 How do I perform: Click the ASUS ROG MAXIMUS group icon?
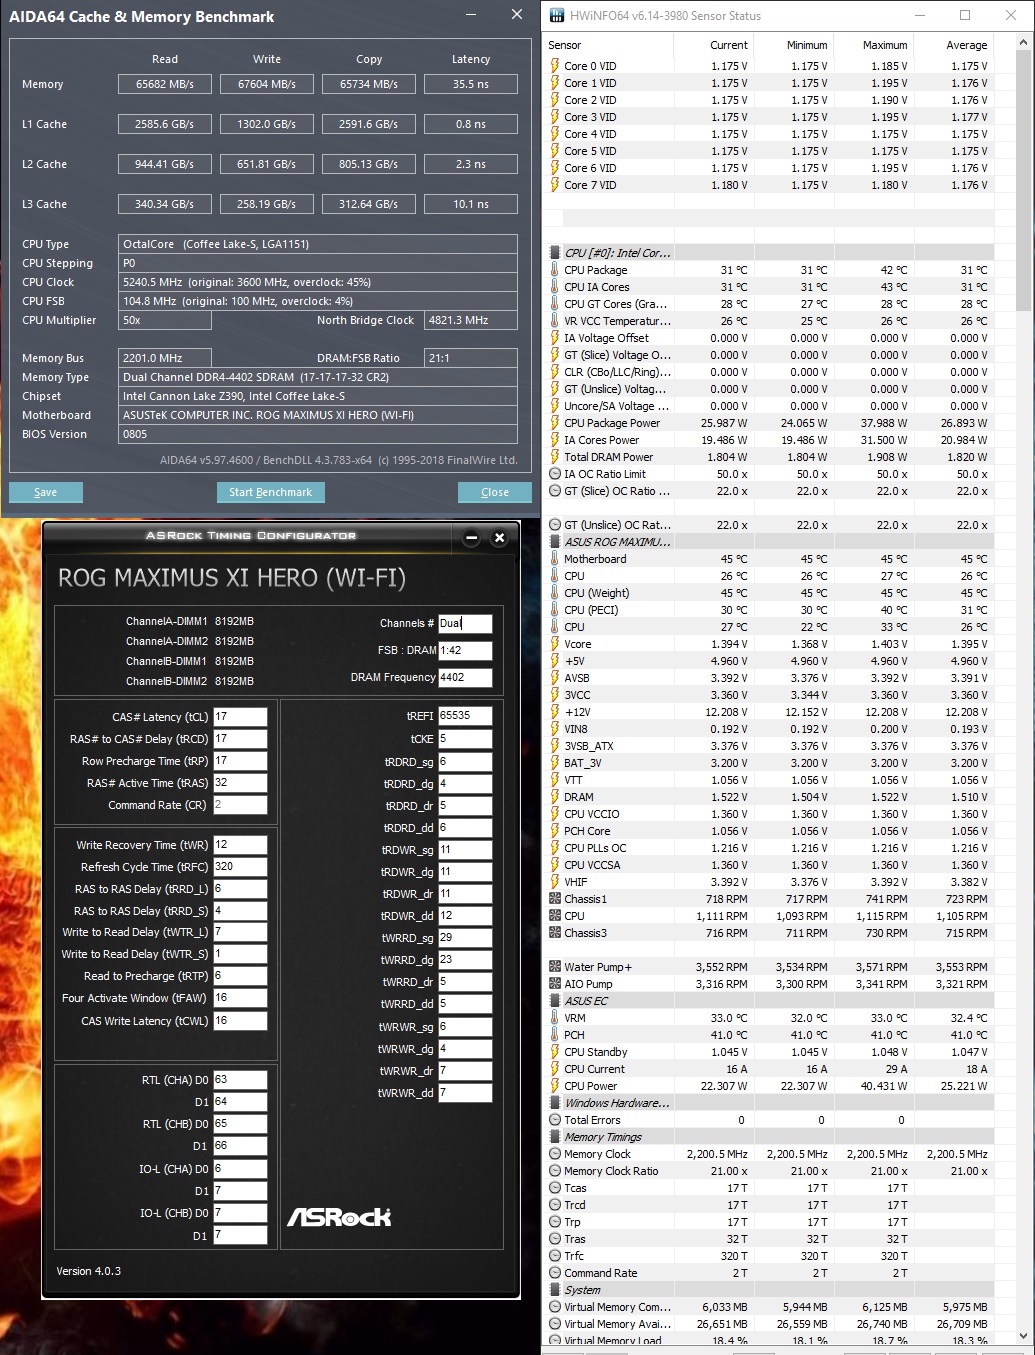(555, 542)
